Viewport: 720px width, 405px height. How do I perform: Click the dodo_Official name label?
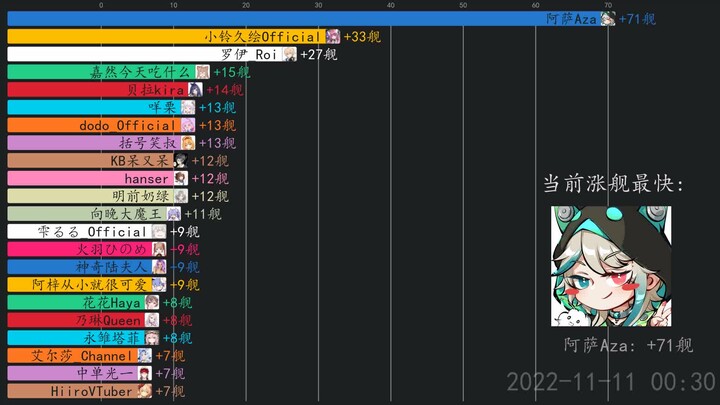(127, 125)
